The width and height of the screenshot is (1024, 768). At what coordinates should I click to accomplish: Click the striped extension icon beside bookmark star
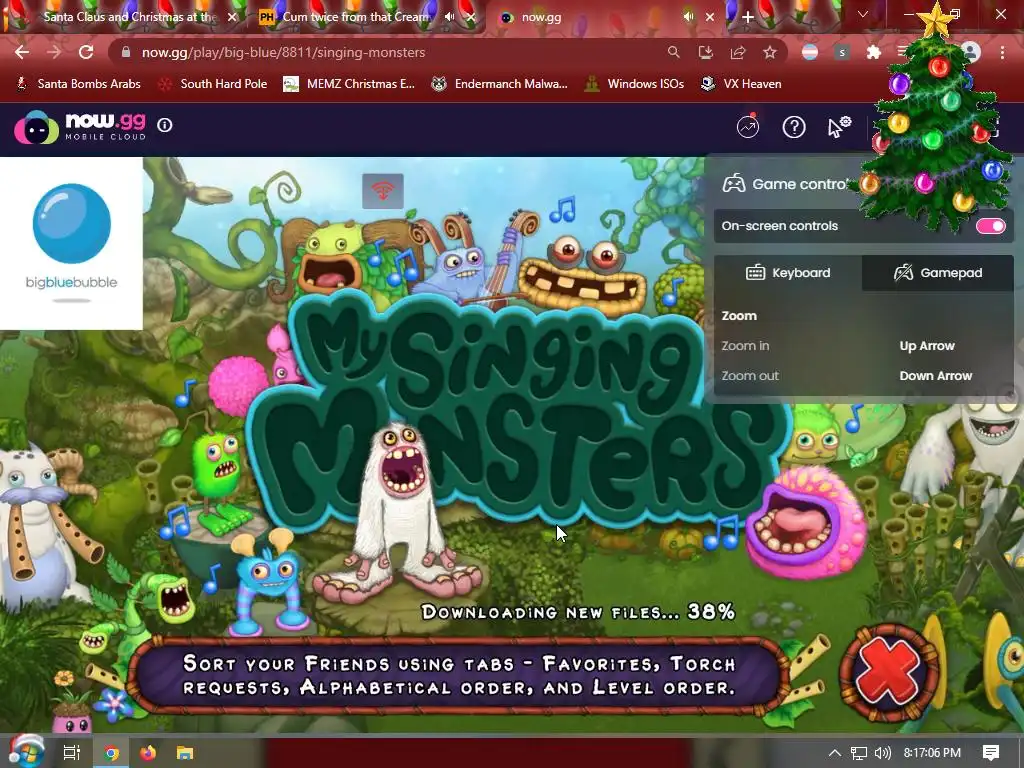click(810, 52)
